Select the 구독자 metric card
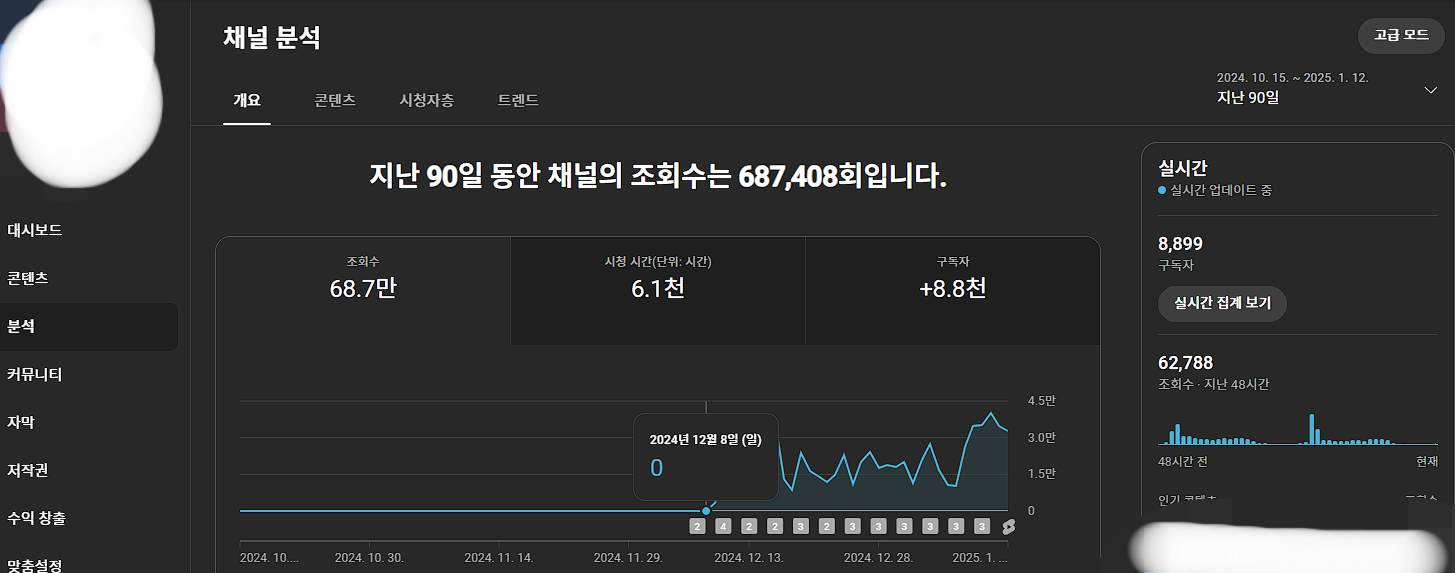1455x573 pixels. click(952, 280)
